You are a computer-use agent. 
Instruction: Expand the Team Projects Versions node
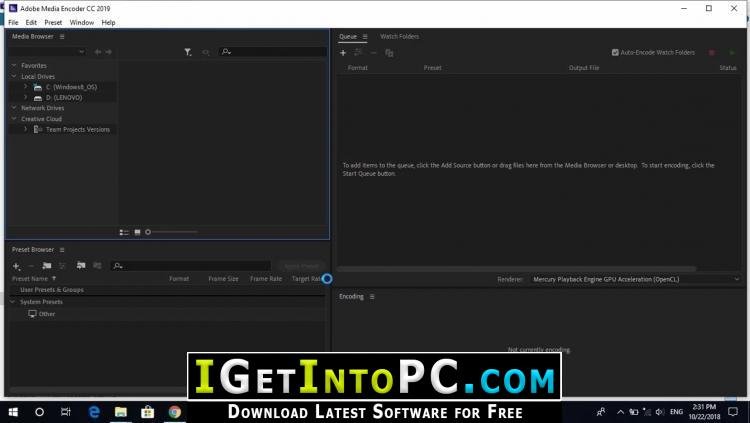coord(25,129)
